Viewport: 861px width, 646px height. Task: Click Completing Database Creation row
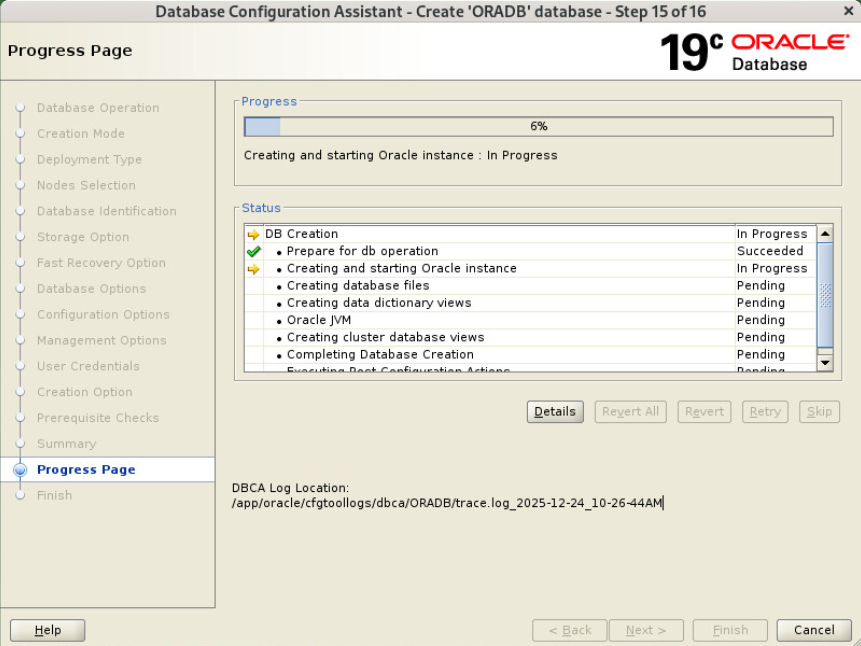pos(530,354)
